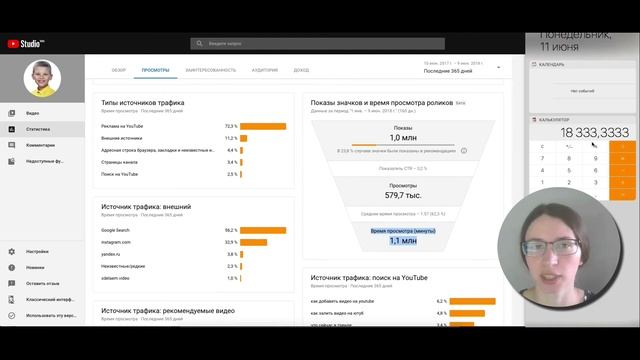The width and height of the screenshot is (640, 360).
Task: Click the info icon under Показы
Action: (x=464, y=151)
